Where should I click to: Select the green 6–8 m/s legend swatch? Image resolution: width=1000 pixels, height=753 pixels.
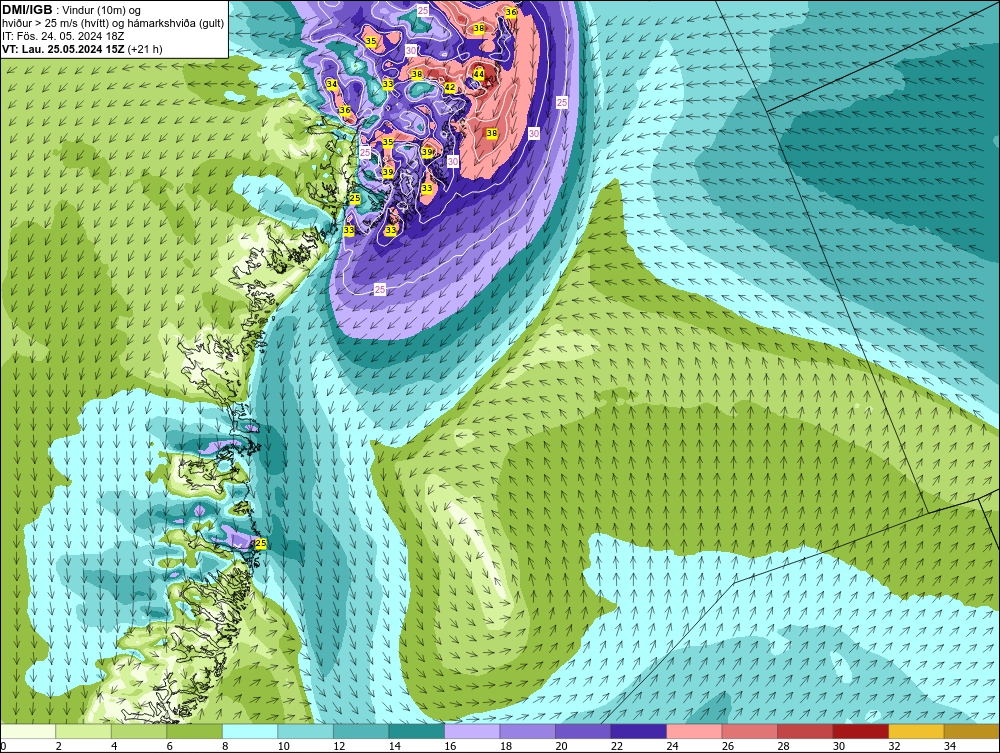(195, 731)
